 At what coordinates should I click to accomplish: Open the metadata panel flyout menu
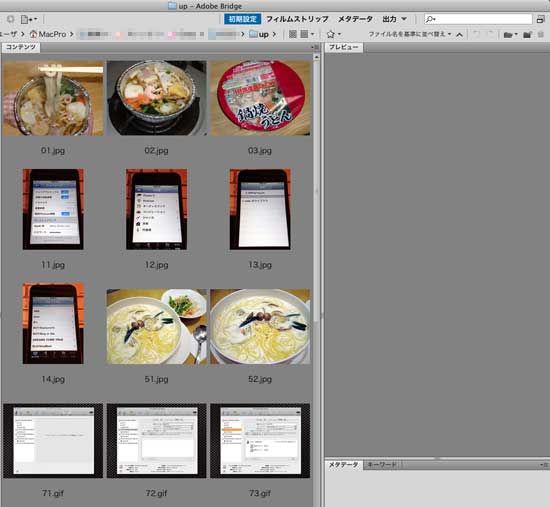click(544, 465)
